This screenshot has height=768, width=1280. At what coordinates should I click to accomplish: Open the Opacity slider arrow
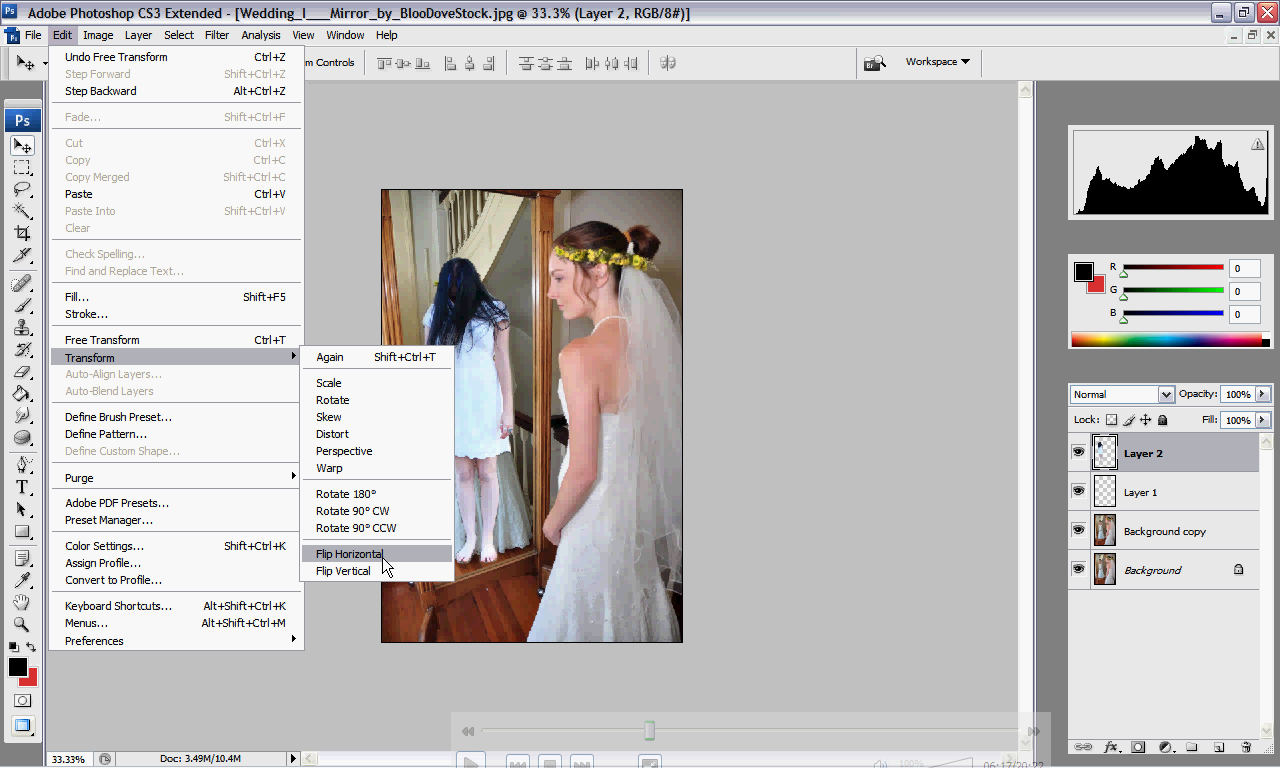(1263, 394)
